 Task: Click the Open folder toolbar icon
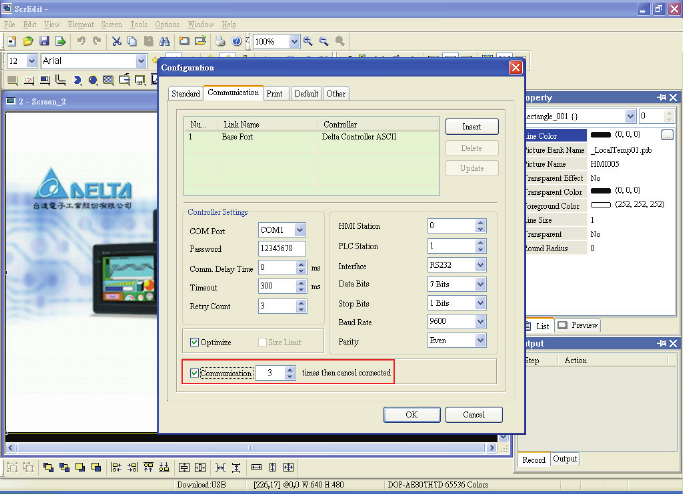click(x=29, y=42)
